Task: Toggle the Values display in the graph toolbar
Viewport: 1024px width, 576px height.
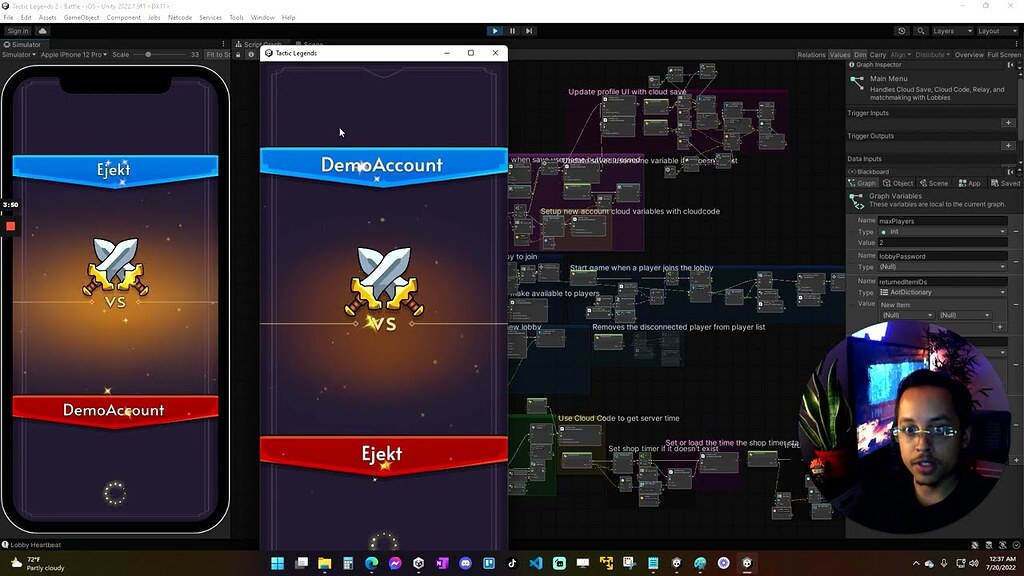Action: click(x=839, y=56)
